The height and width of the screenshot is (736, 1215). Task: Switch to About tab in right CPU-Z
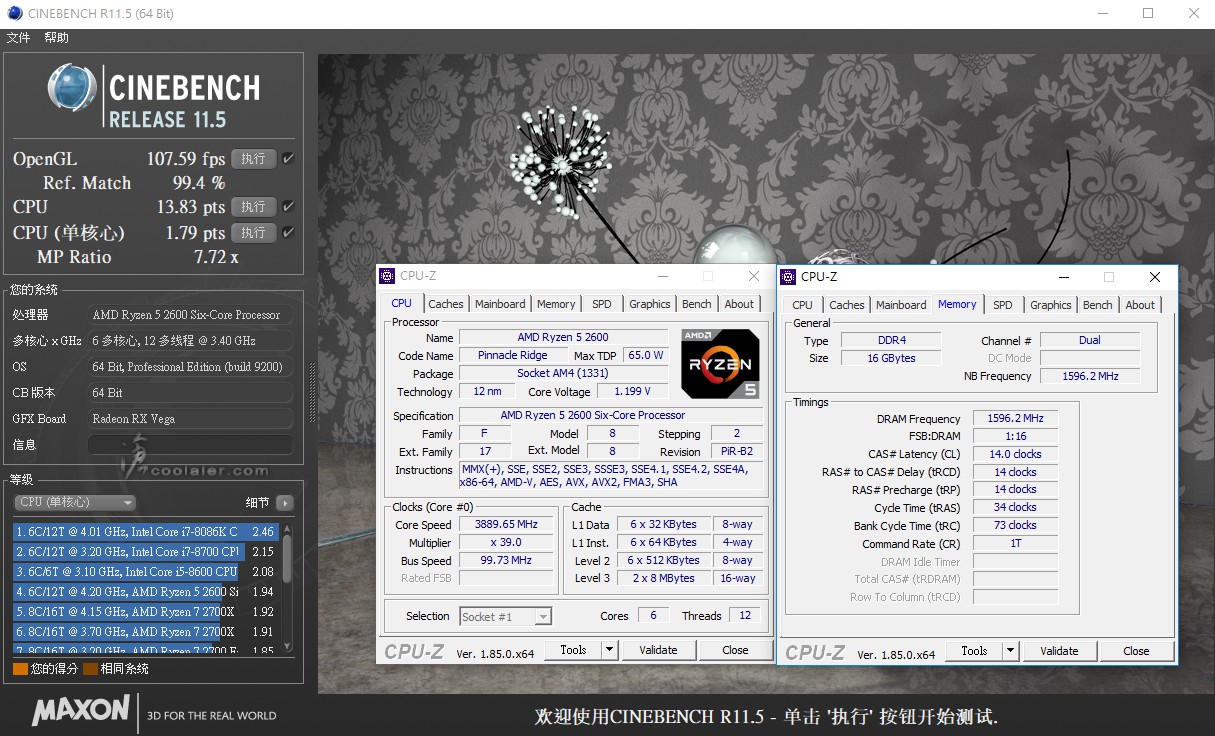pyautogui.click(x=1141, y=305)
